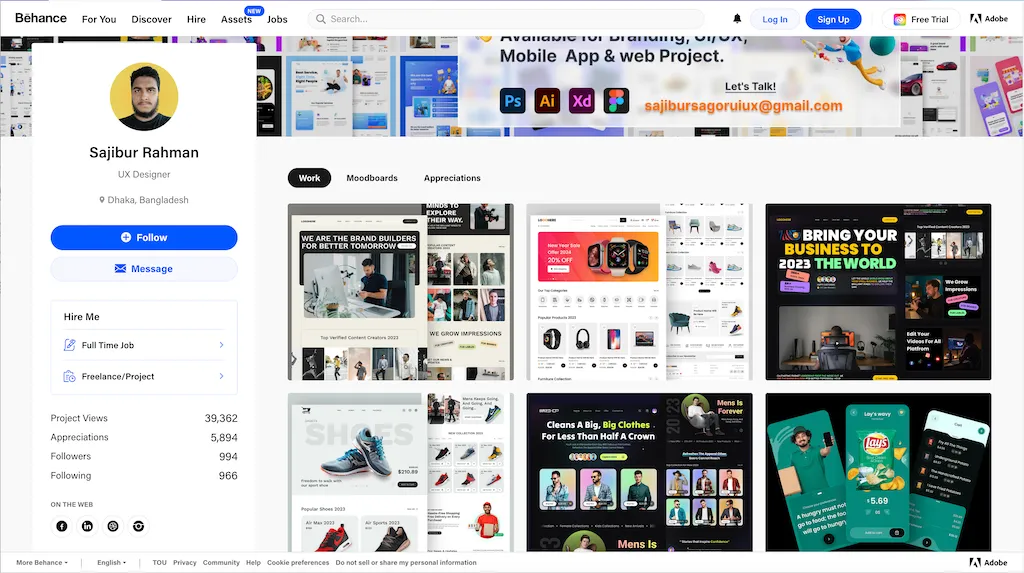Open the notifications bell icon

coord(737,19)
